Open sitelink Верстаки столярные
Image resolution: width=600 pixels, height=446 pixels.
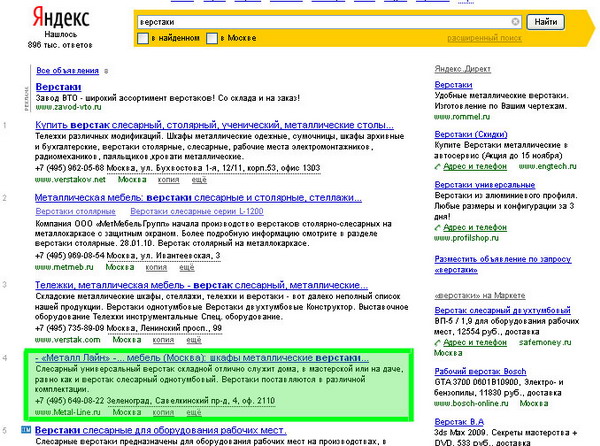point(75,211)
